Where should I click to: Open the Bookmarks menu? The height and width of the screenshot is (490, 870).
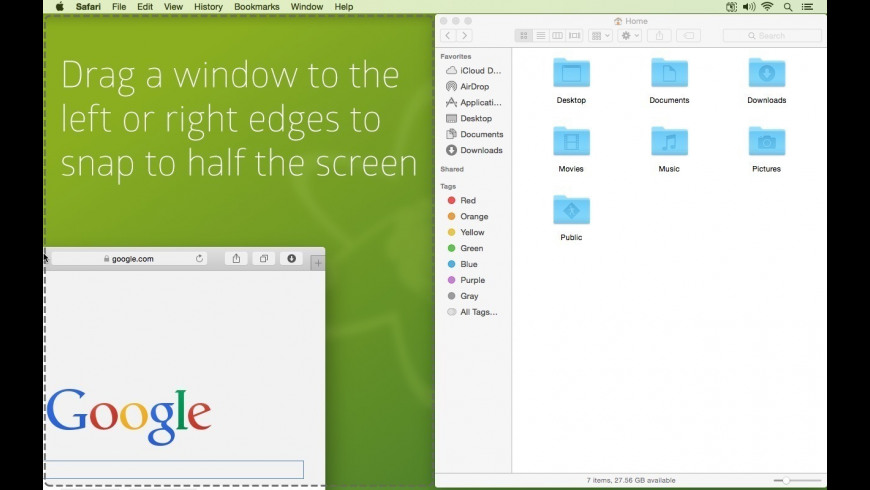[x=257, y=7]
